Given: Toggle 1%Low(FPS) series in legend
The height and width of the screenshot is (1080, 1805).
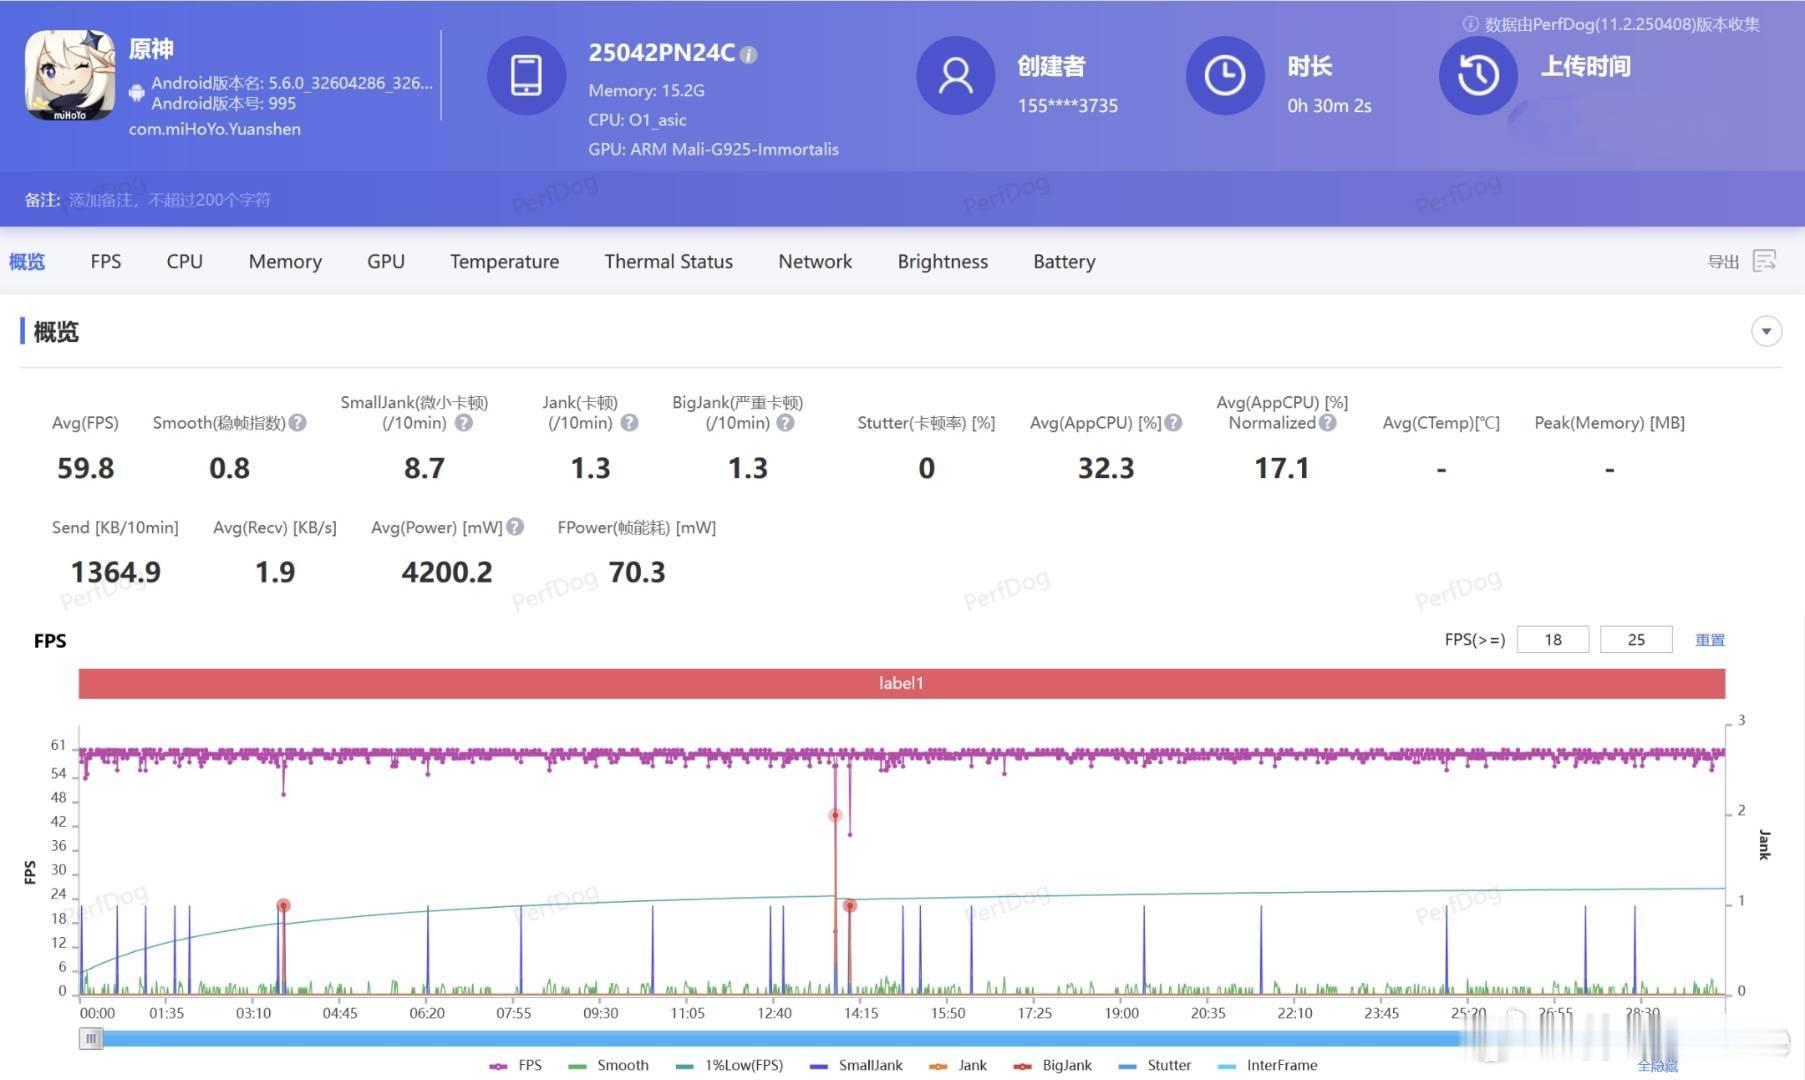Looking at the screenshot, I should 730,1066.
